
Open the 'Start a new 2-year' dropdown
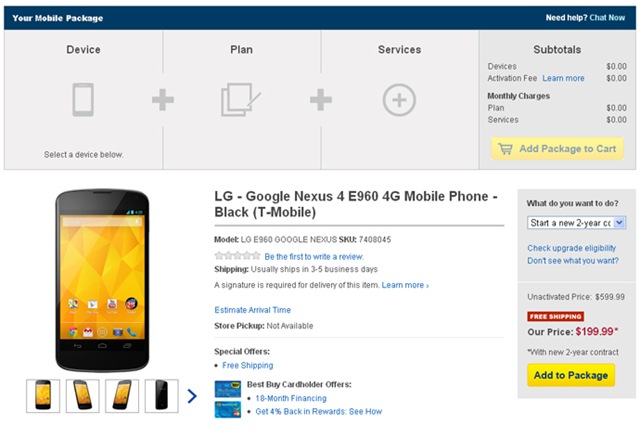[x=576, y=222]
